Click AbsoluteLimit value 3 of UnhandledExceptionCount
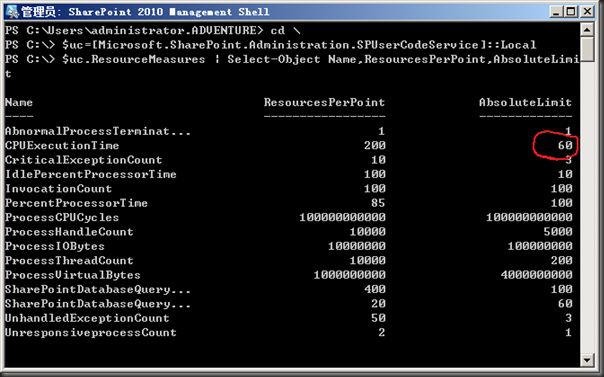This screenshot has width=604, height=377. [x=569, y=318]
